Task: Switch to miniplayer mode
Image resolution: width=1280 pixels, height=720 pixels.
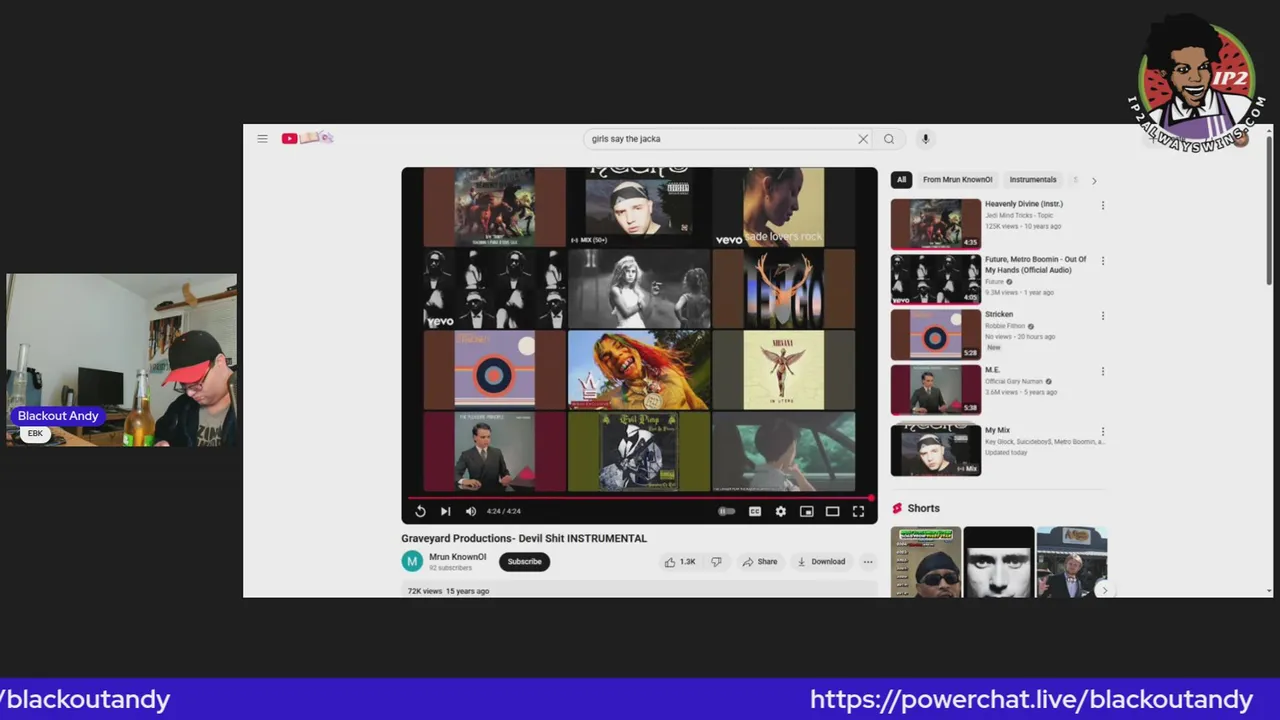Action: pos(807,511)
